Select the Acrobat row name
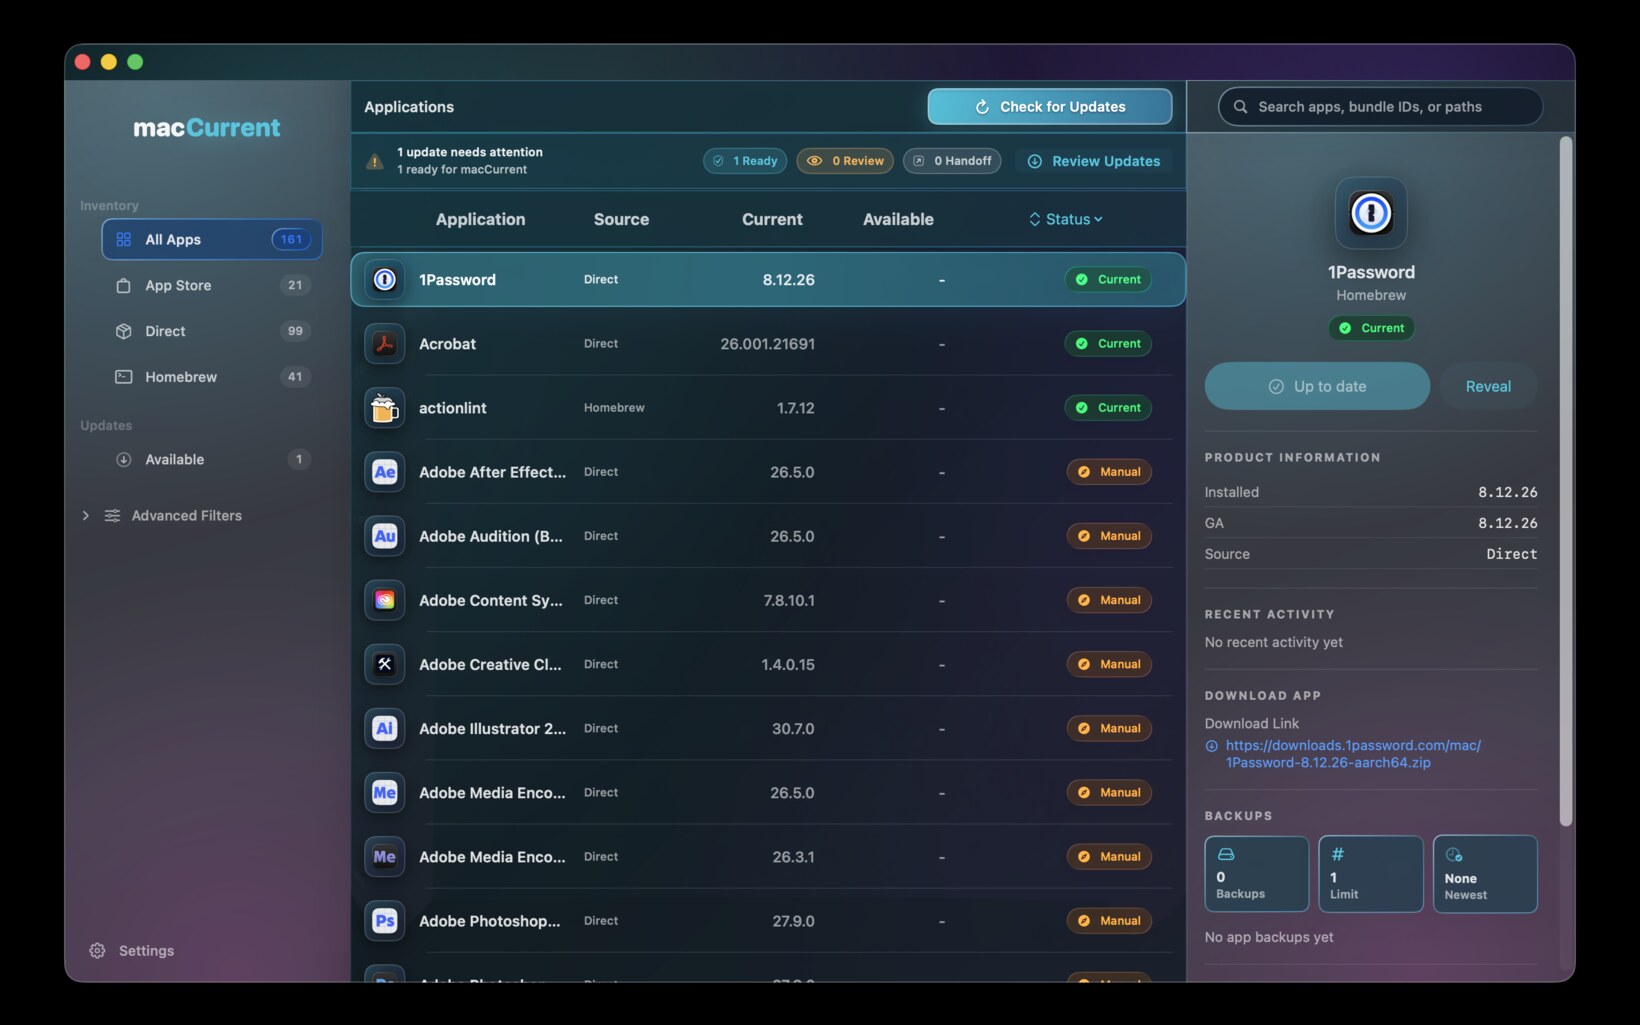Image resolution: width=1640 pixels, height=1025 pixels. click(447, 344)
